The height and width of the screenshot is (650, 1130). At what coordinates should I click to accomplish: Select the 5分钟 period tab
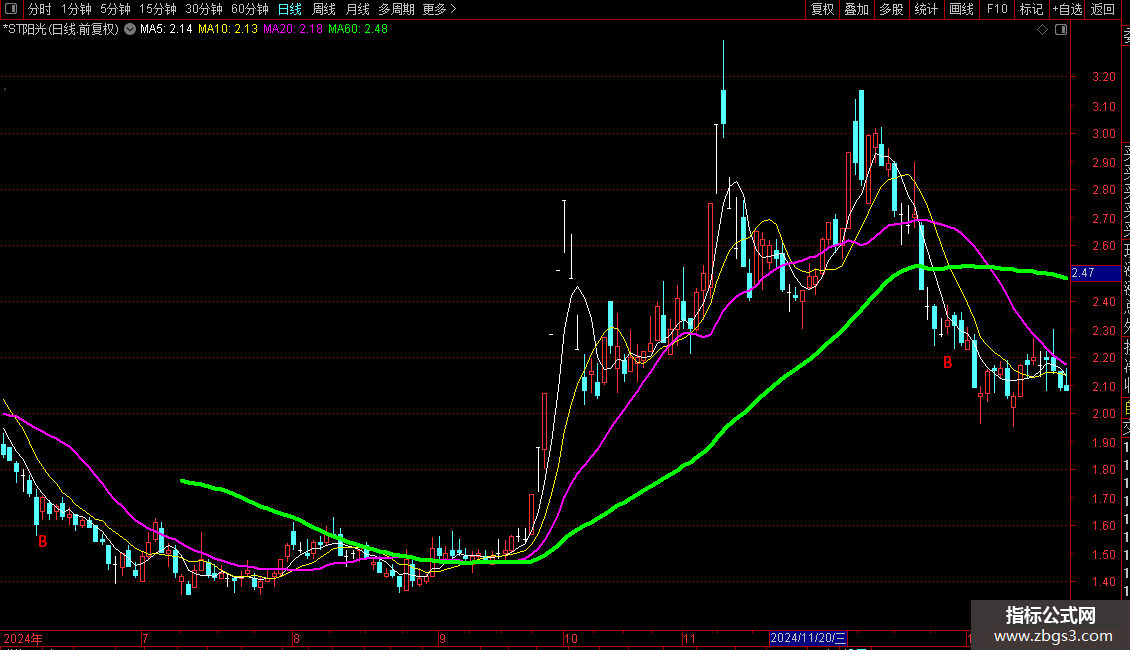point(115,9)
